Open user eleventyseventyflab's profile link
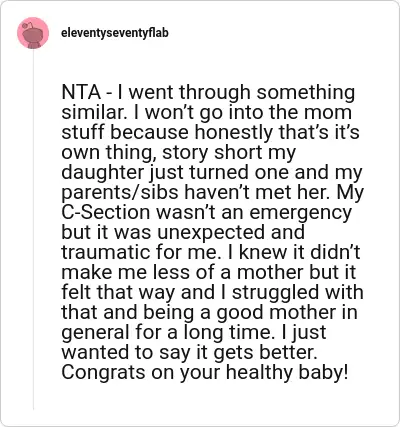Image resolution: width=400 pixels, height=427 pixels. click(x=115, y=33)
